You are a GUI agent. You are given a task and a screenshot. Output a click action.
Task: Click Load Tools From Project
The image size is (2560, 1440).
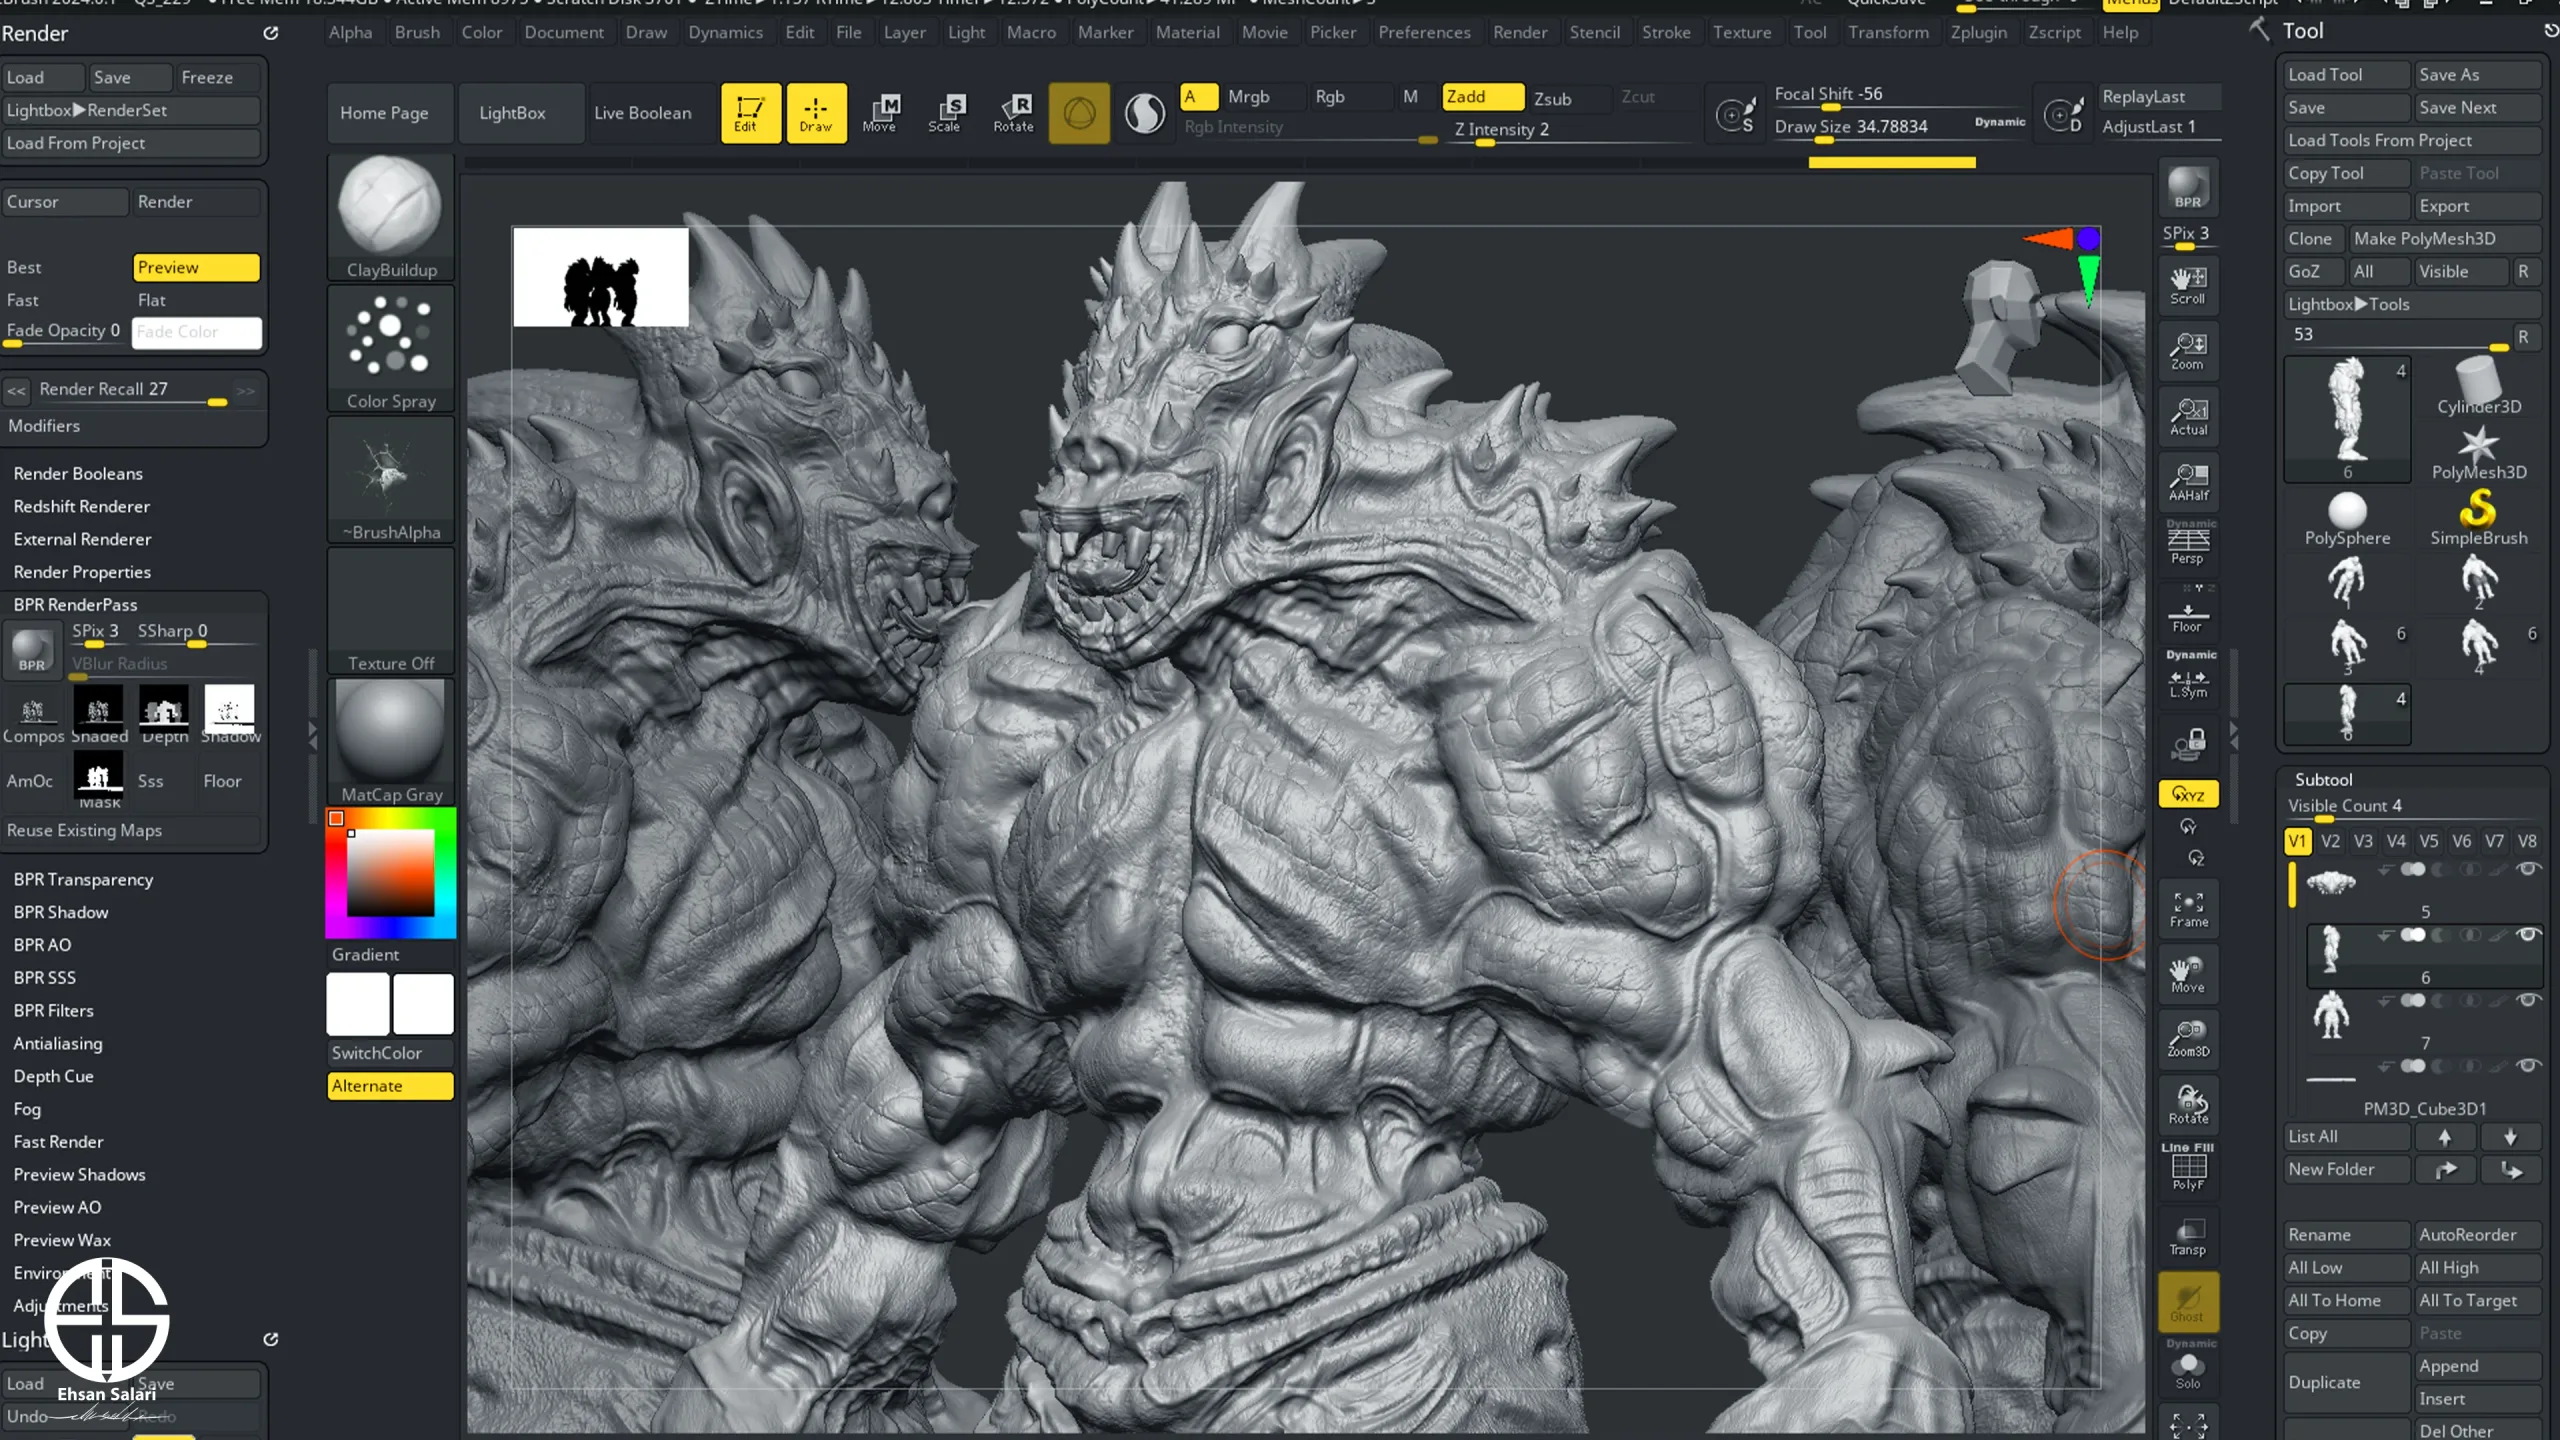pos(2412,140)
